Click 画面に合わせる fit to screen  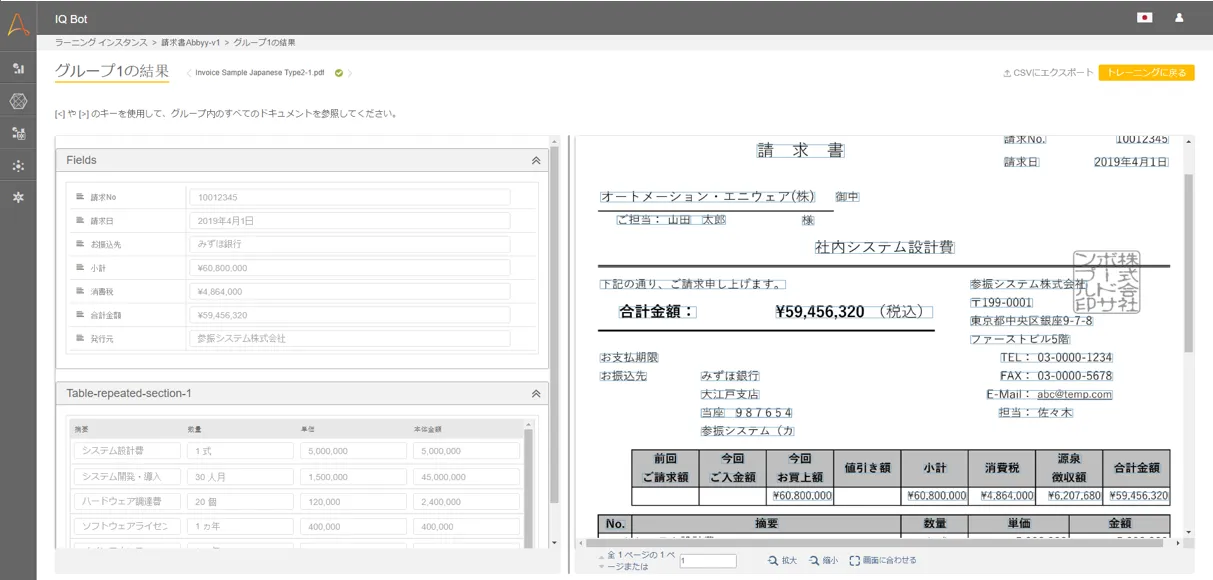pyautogui.click(x=883, y=561)
